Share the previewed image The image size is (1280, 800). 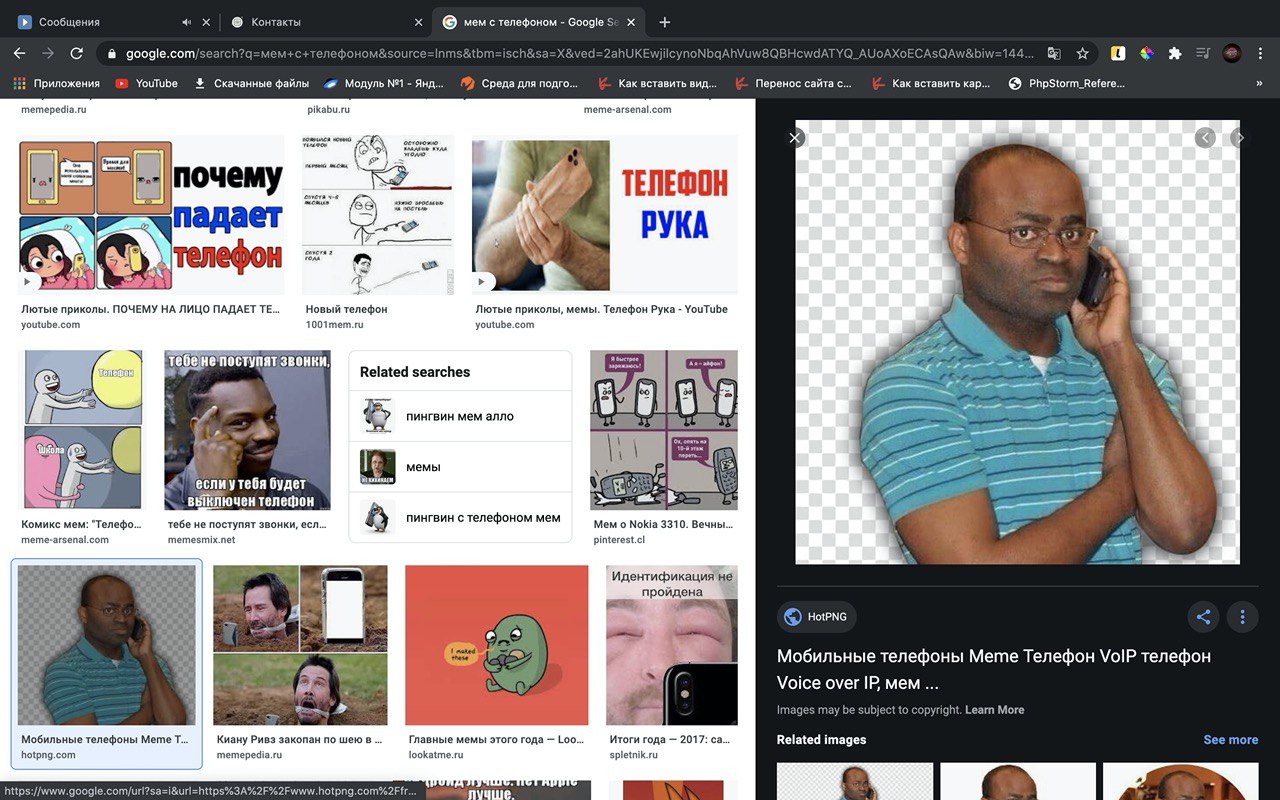pyautogui.click(x=1203, y=617)
